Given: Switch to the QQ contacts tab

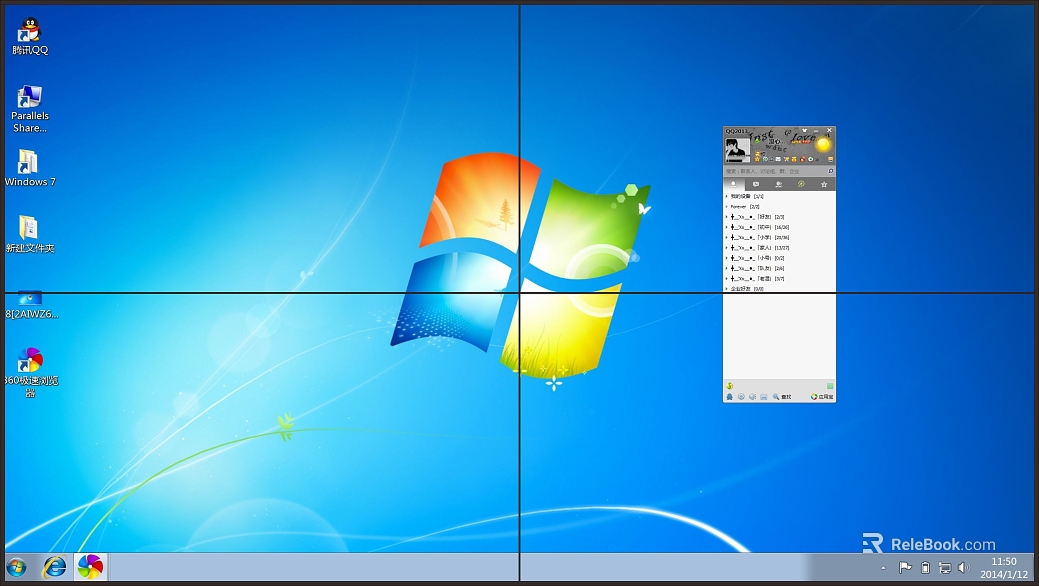Looking at the screenshot, I should click(x=734, y=184).
